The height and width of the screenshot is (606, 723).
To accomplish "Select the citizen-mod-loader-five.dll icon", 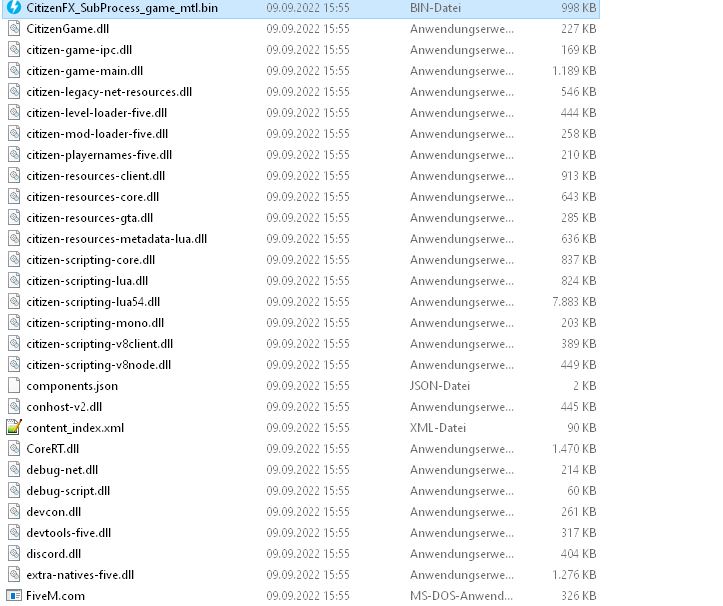I will click(14, 133).
